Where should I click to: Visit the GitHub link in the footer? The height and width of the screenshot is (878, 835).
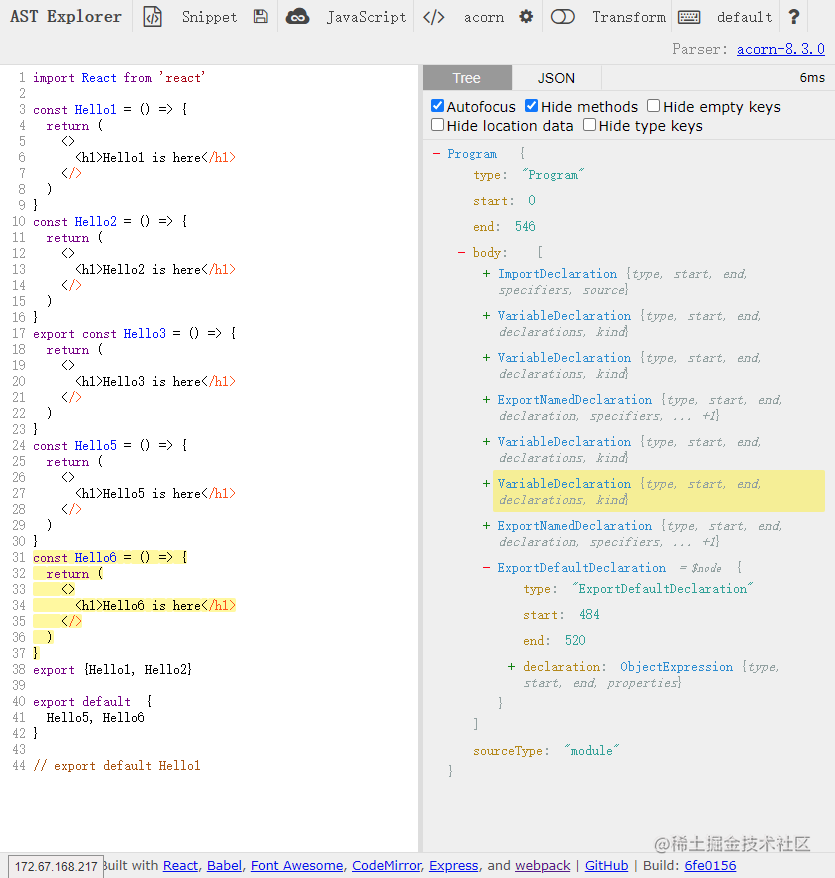[606, 865]
